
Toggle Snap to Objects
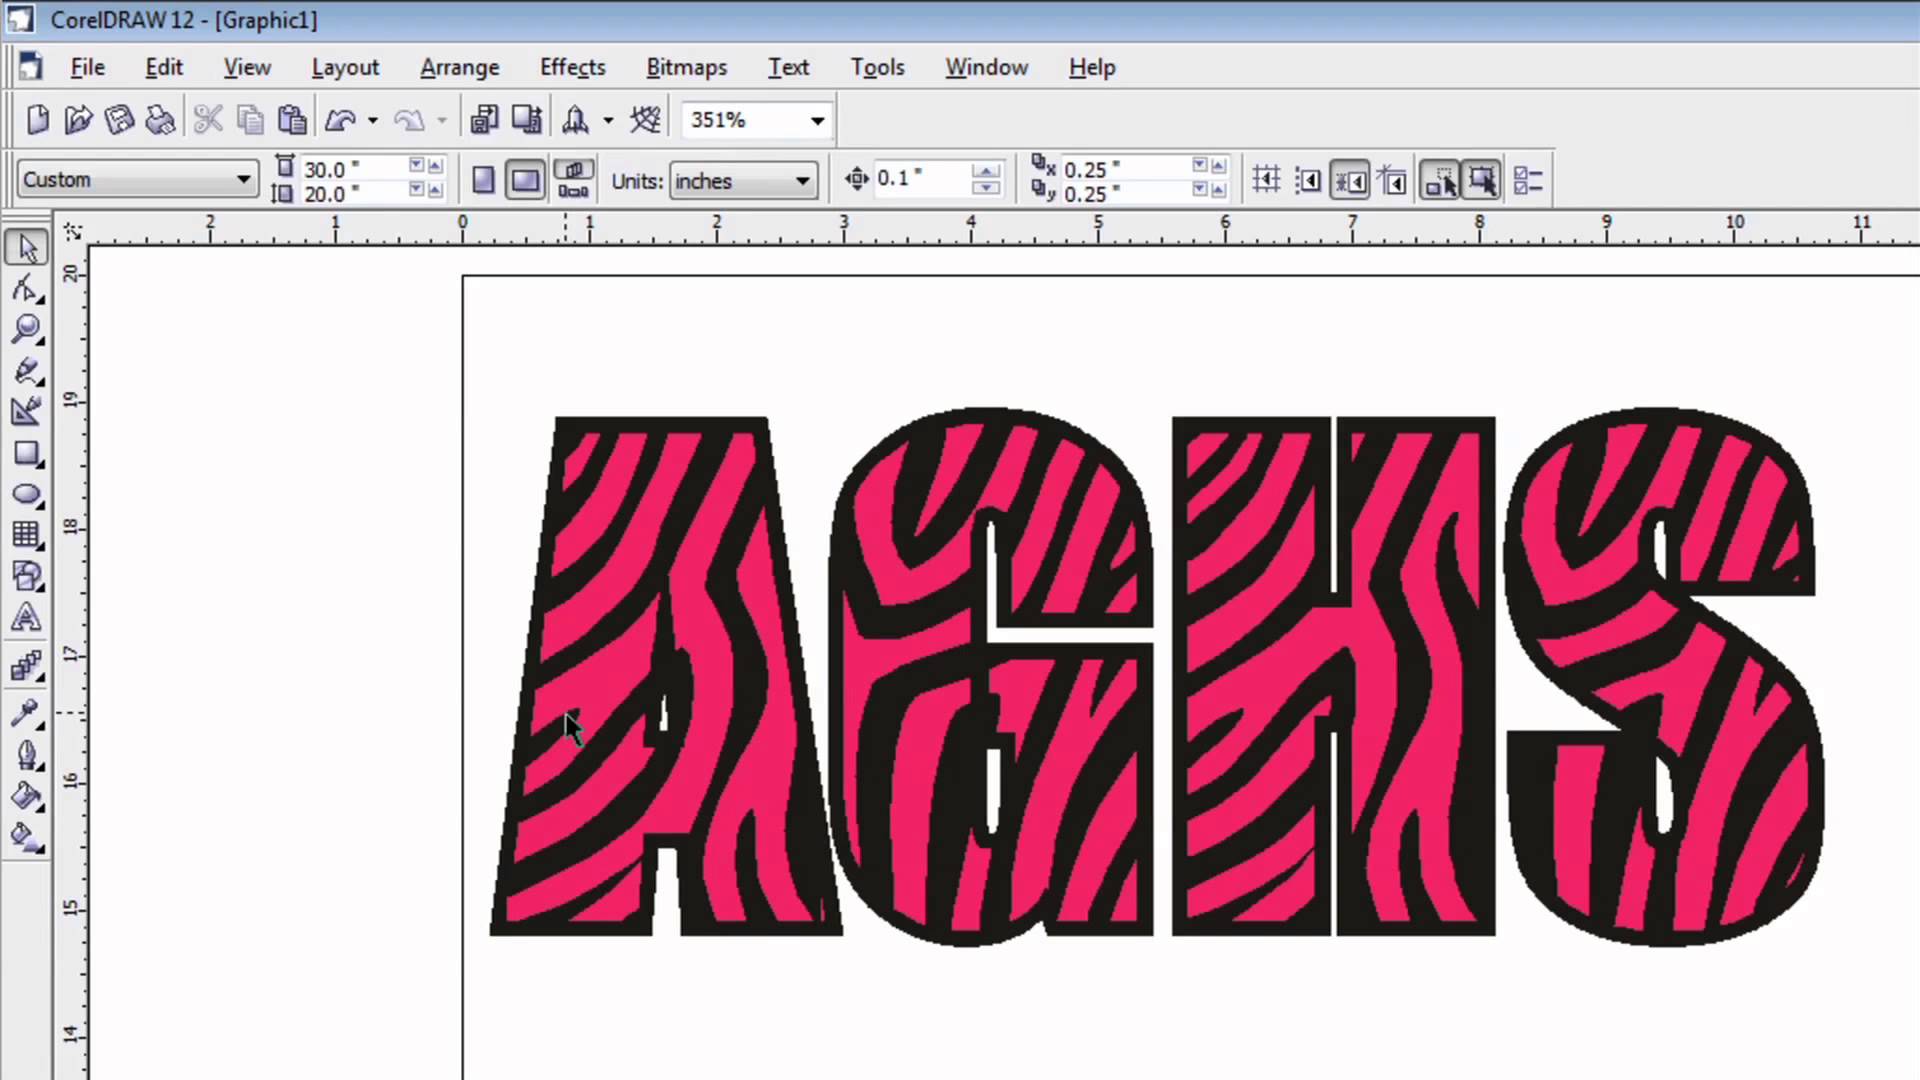1350,180
